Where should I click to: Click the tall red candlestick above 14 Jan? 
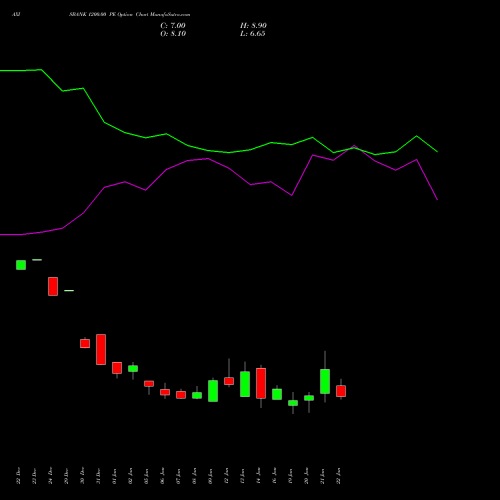(x=261, y=383)
